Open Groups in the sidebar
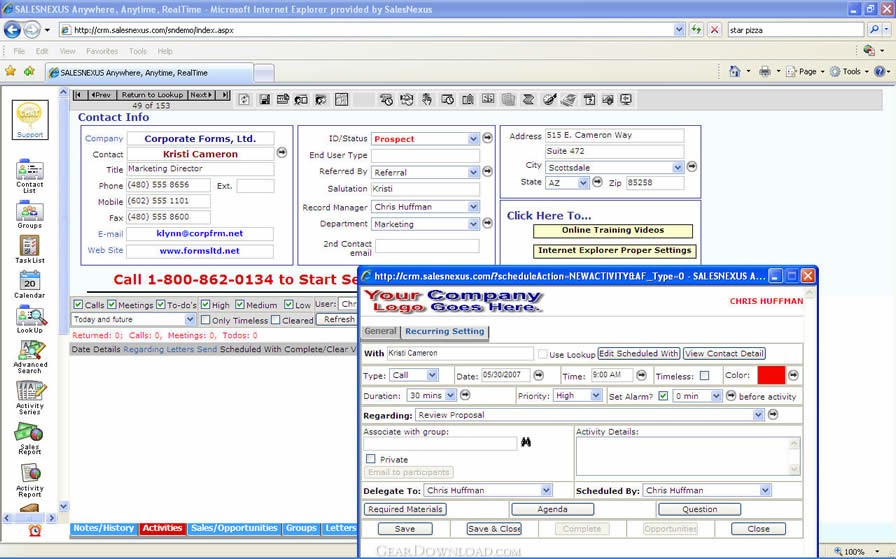896x559 pixels. click(30, 215)
